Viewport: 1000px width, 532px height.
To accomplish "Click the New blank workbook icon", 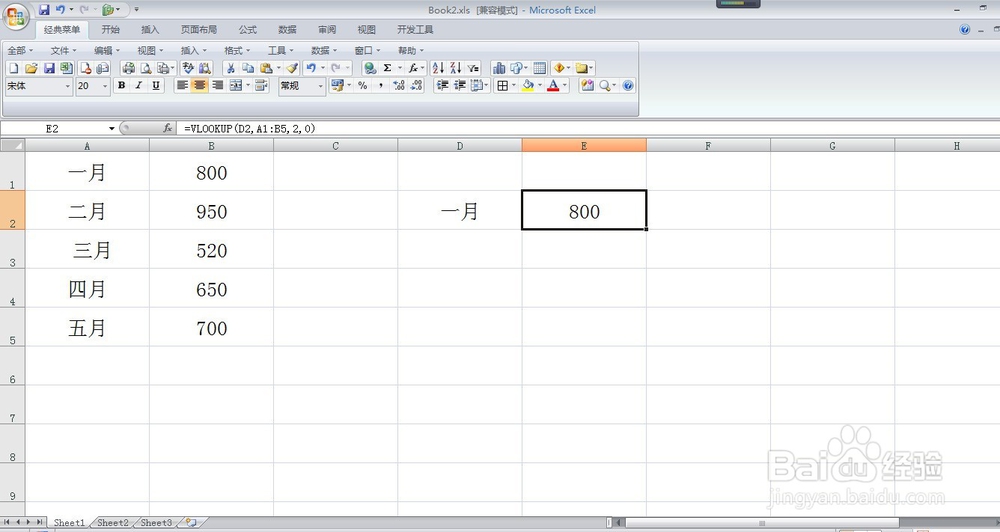I will coord(13,68).
